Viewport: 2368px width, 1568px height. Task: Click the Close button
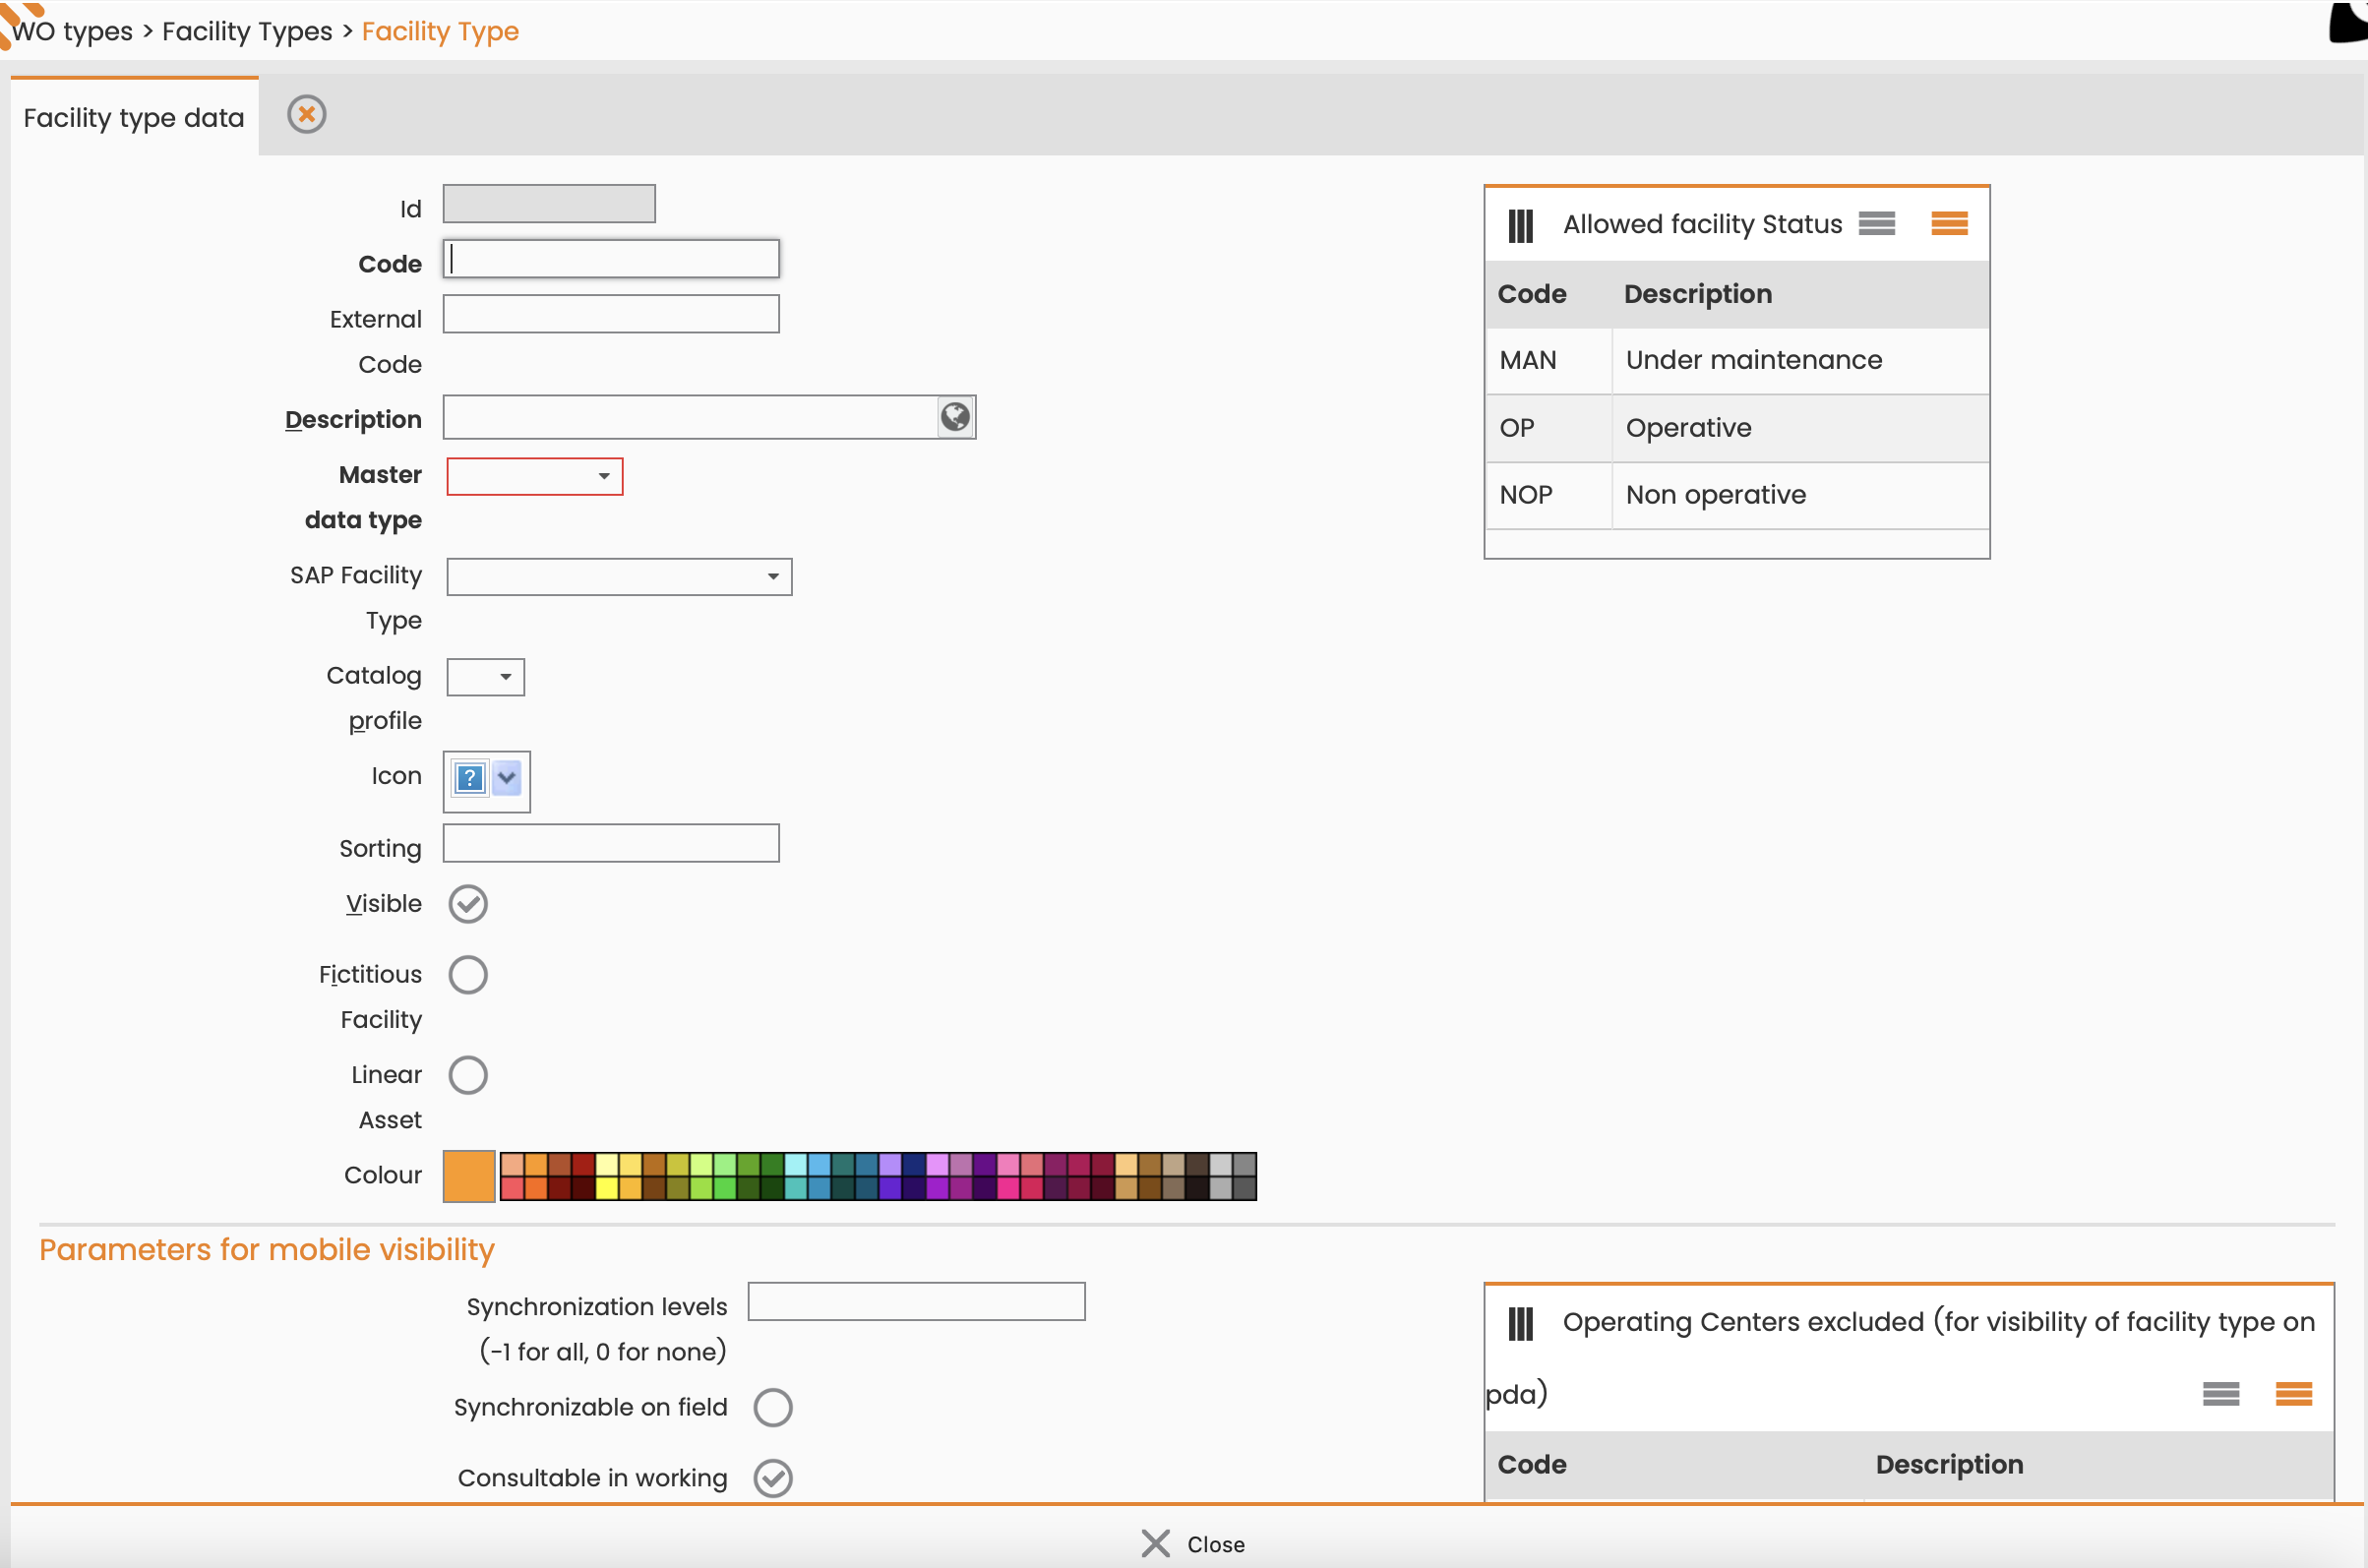pyautogui.click(x=1193, y=1543)
